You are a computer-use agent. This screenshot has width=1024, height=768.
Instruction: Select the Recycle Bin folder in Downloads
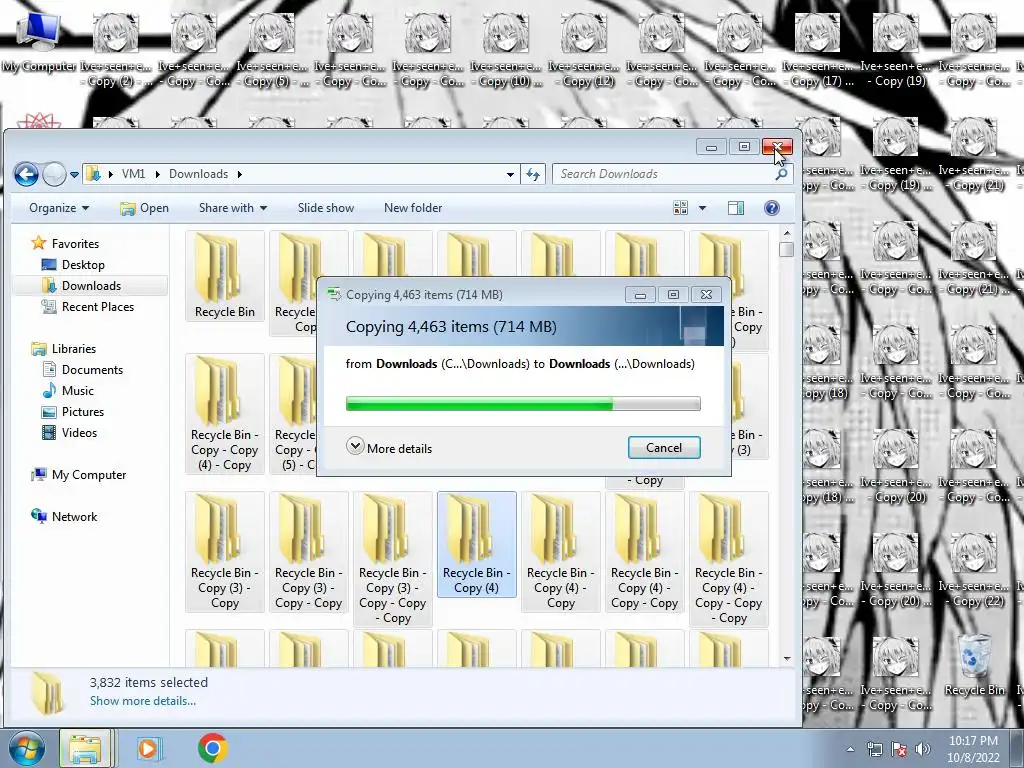tap(225, 276)
